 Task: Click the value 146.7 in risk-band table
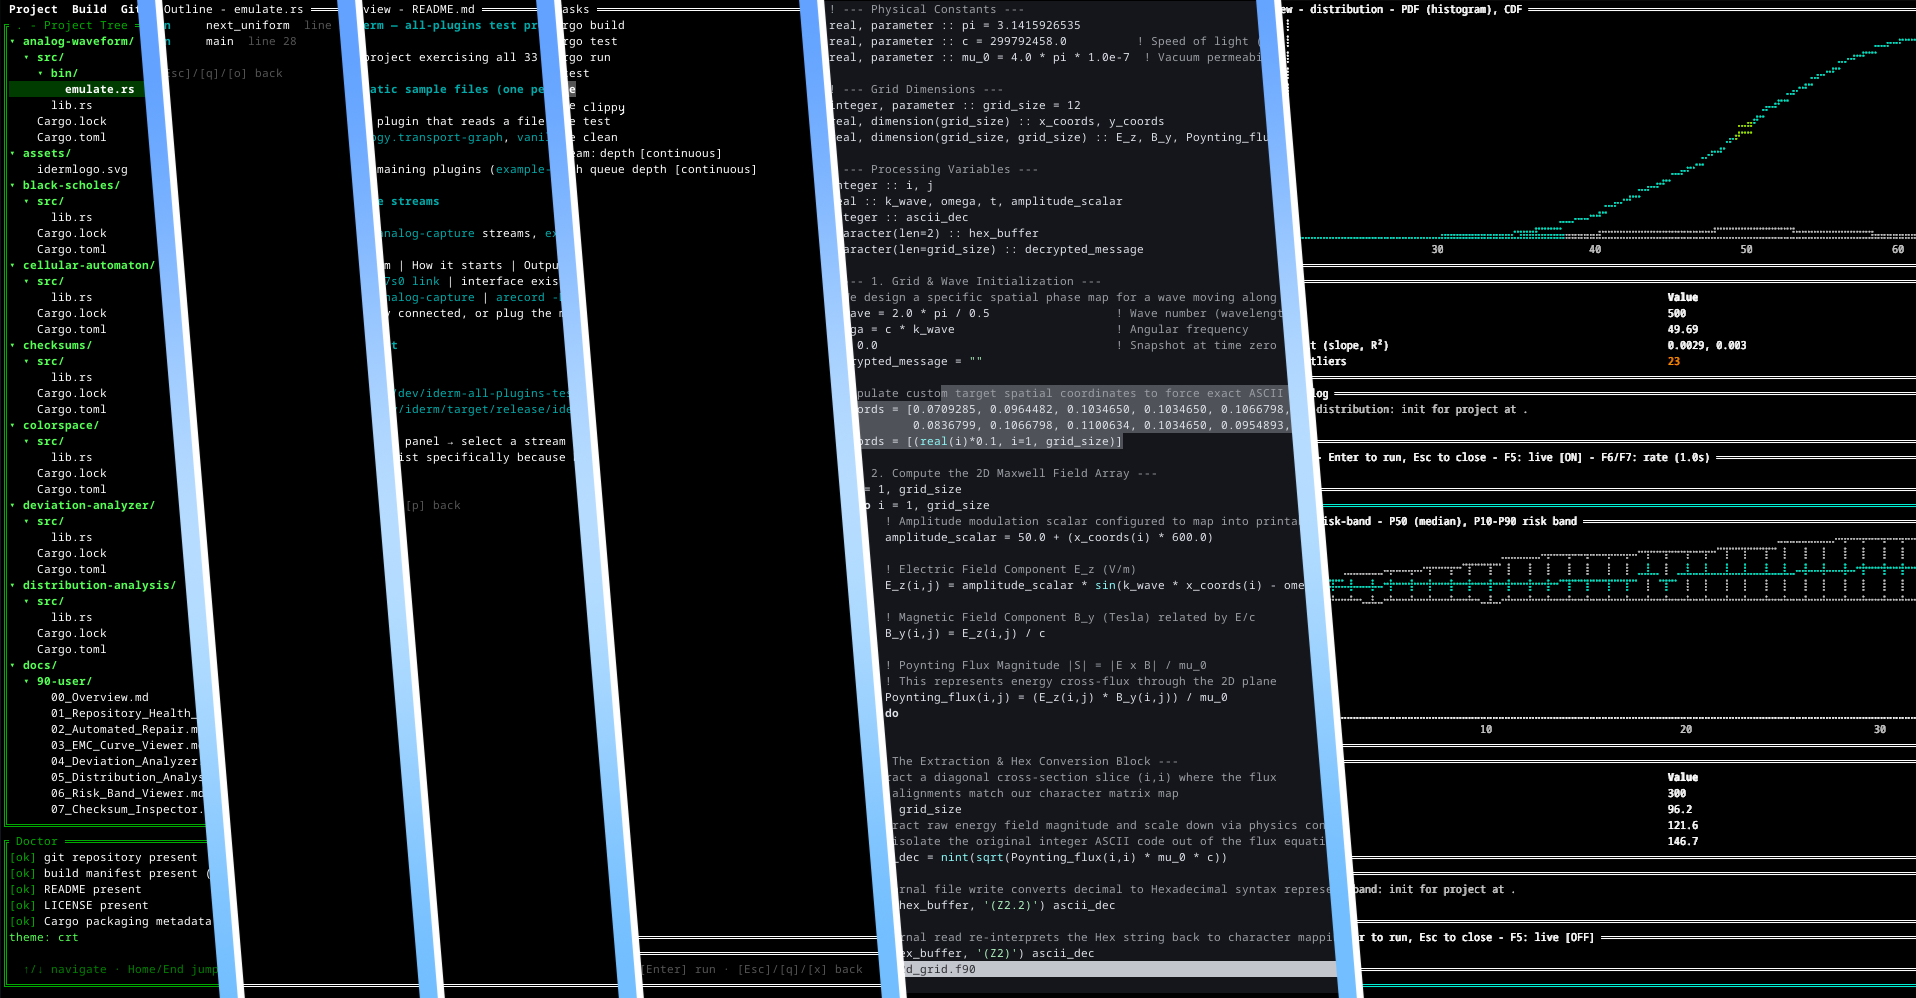point(1683,841)
